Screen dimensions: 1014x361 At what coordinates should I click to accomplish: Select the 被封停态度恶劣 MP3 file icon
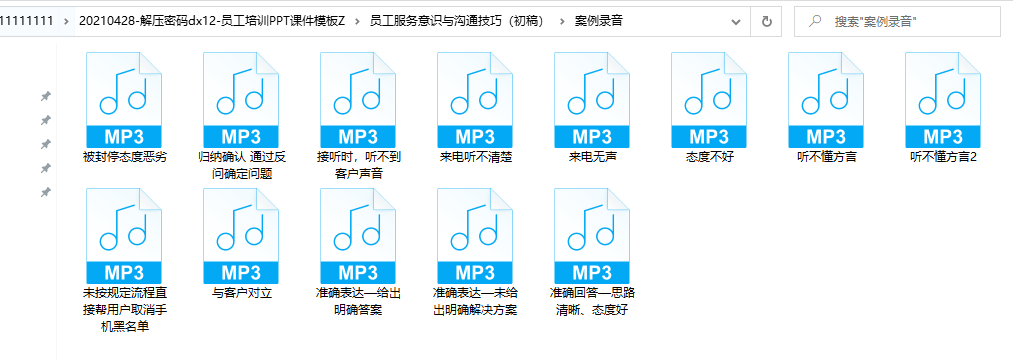point(124,100)
